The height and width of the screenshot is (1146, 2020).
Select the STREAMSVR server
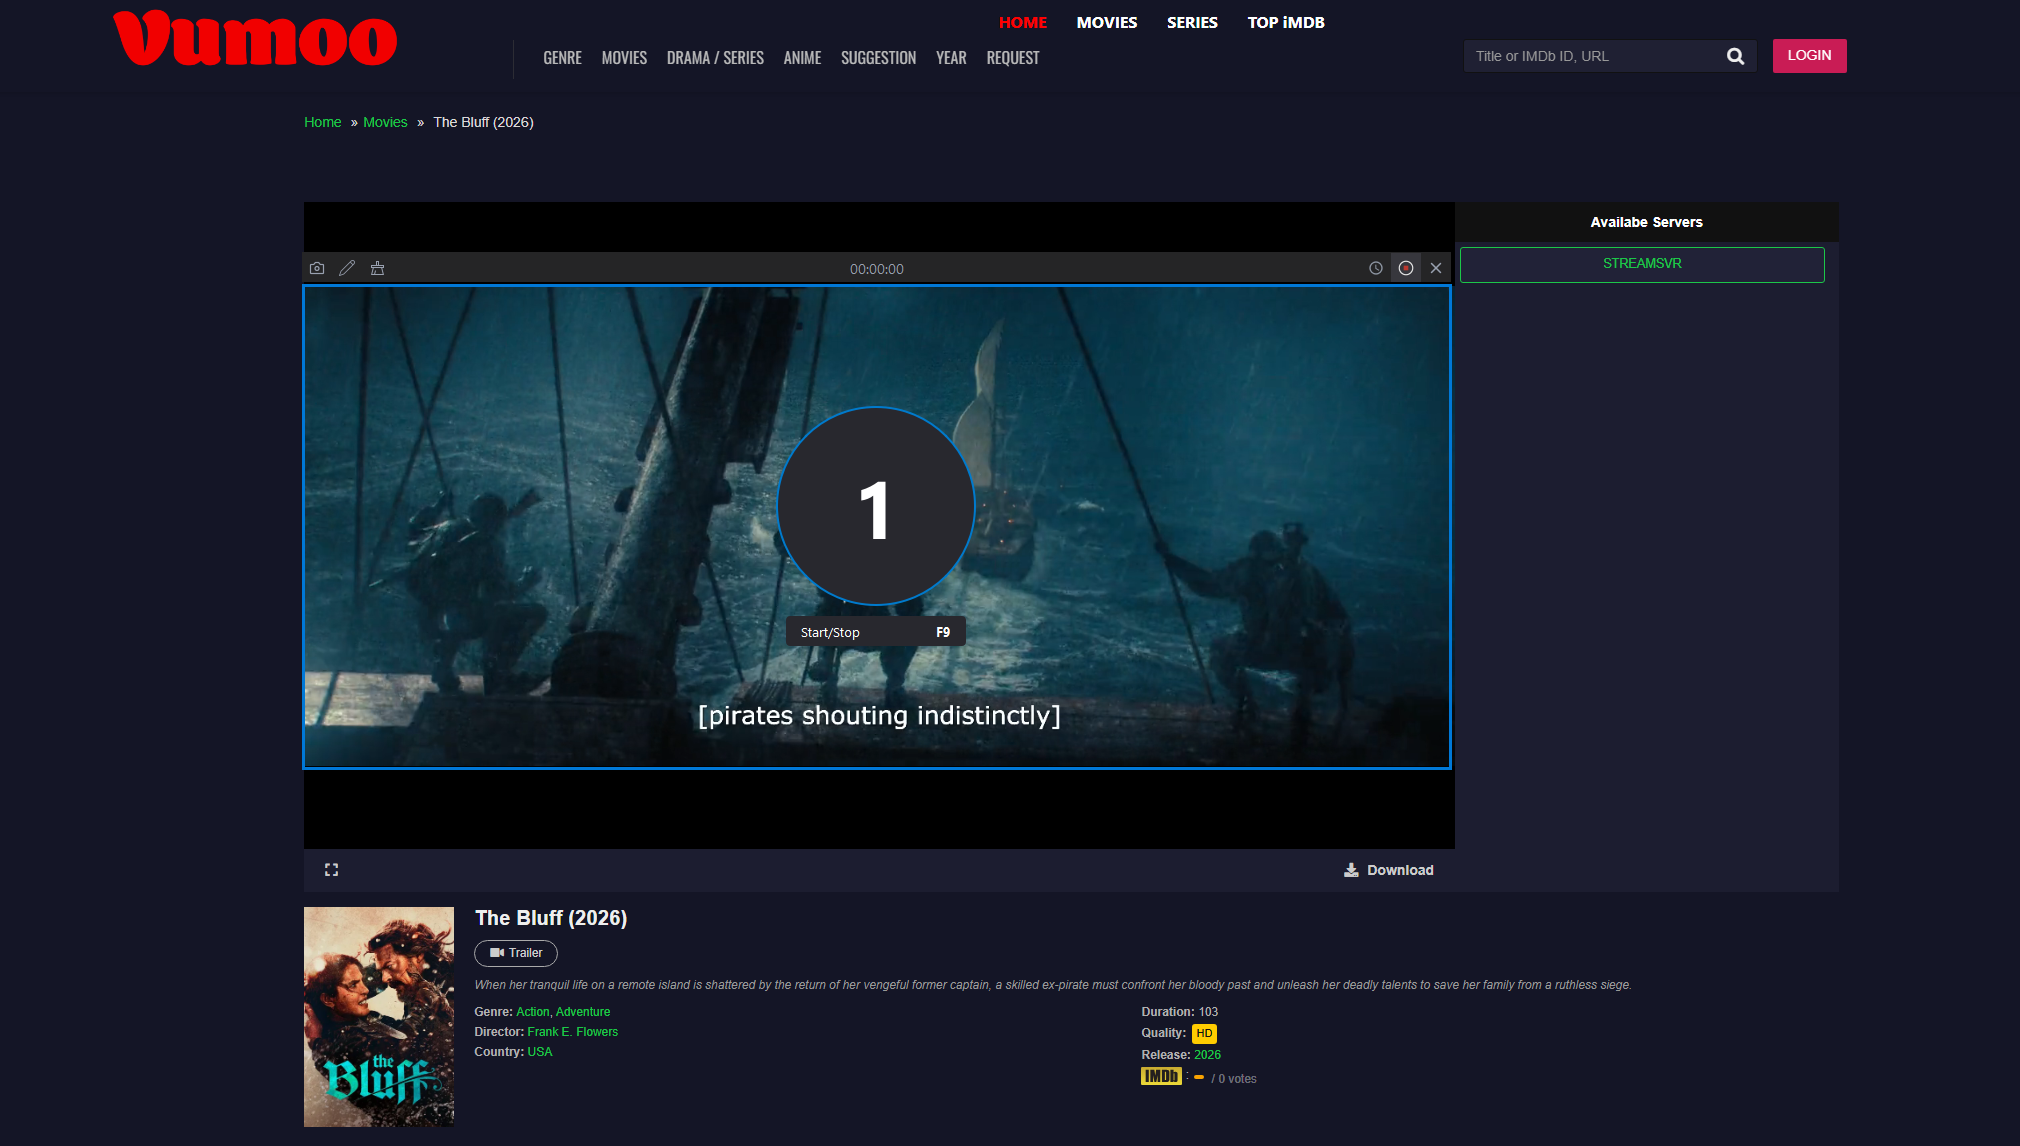coord(1641,264)
